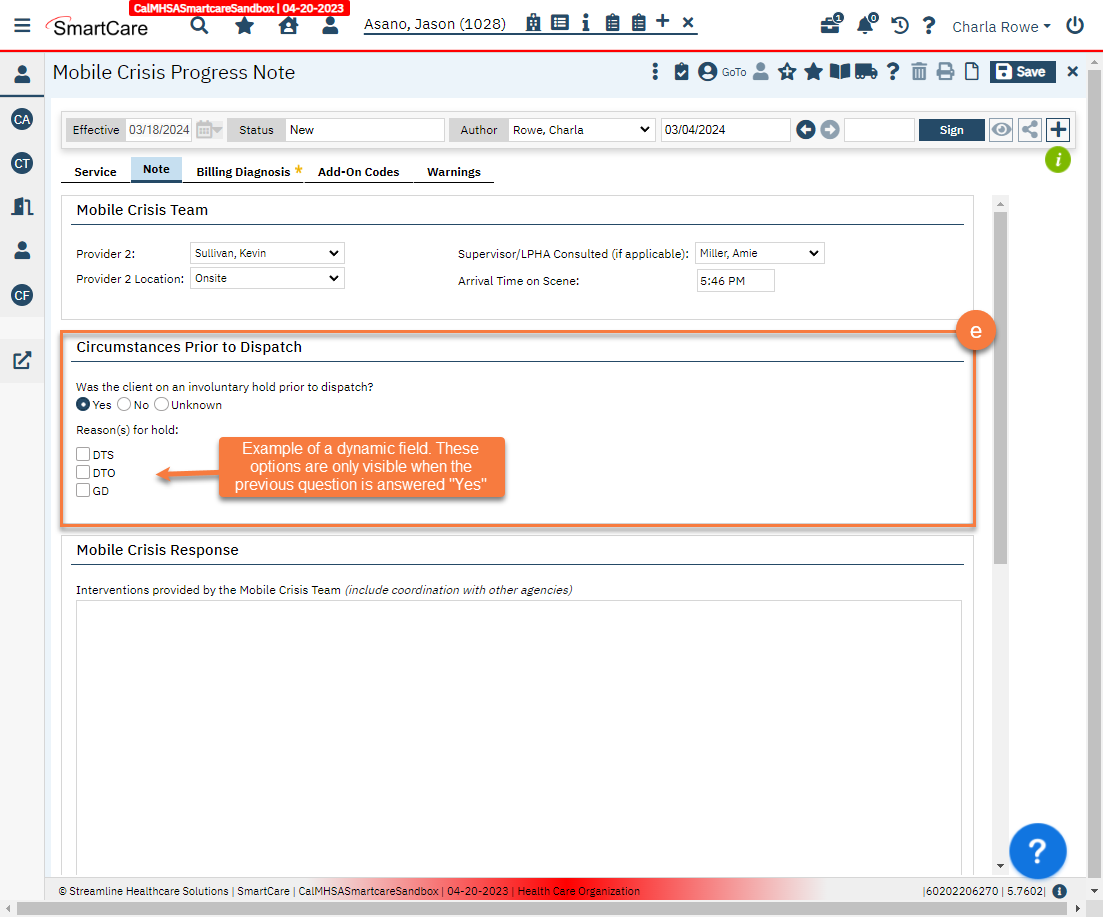This screenshot has width=1103, height=917.
Task: Select the Yes involuntary hold radio button
Action: point(83,404)
